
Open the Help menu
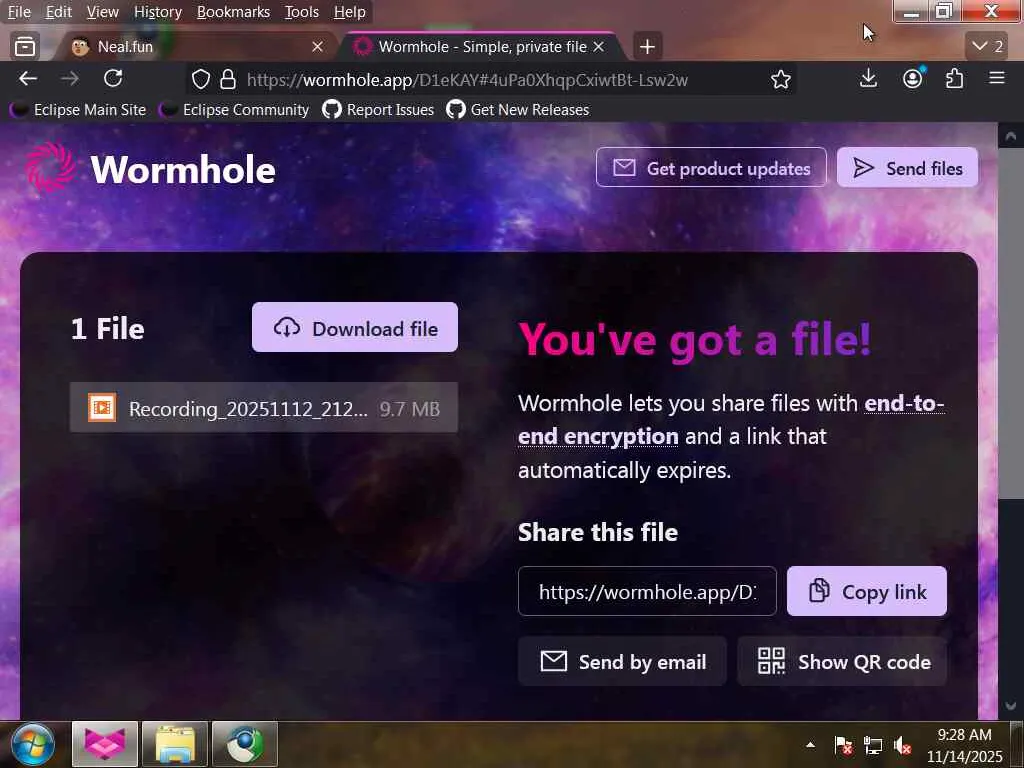coord(349,12)
